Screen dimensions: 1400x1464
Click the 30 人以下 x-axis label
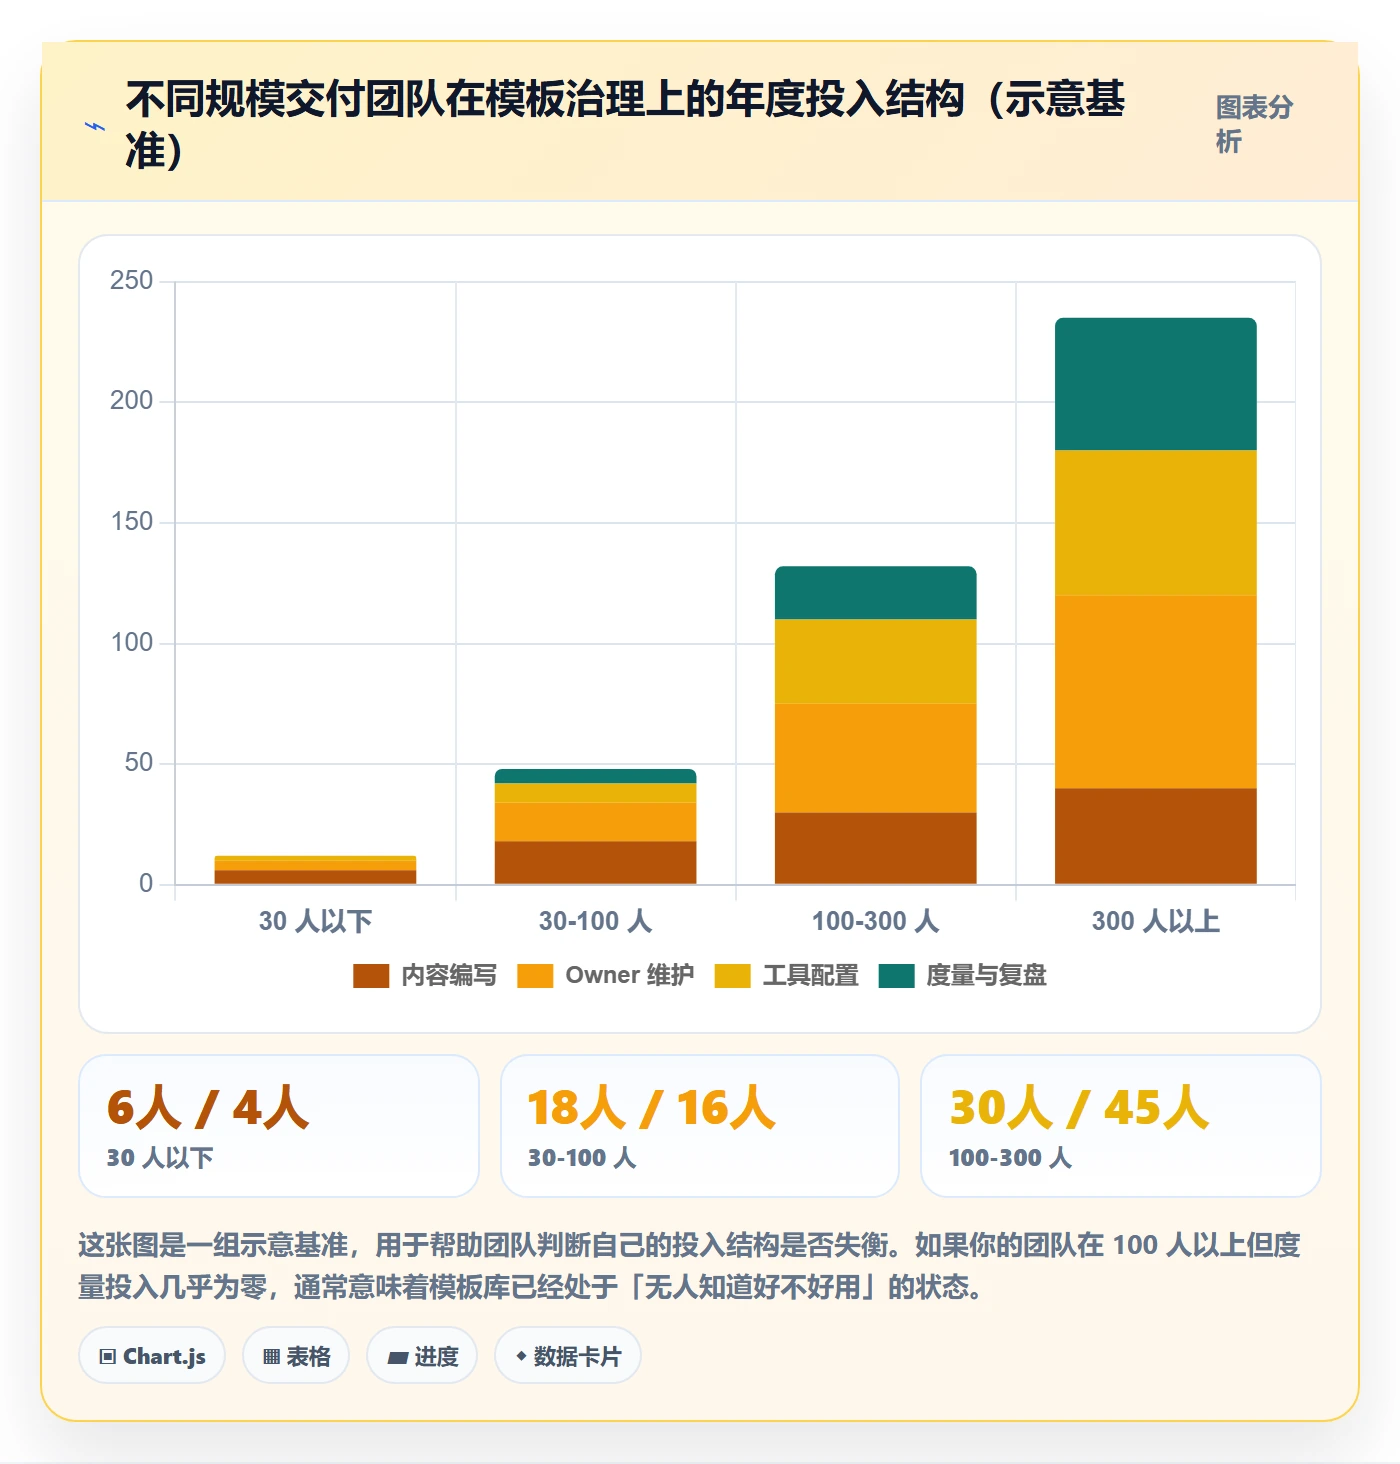pos(316,921)
